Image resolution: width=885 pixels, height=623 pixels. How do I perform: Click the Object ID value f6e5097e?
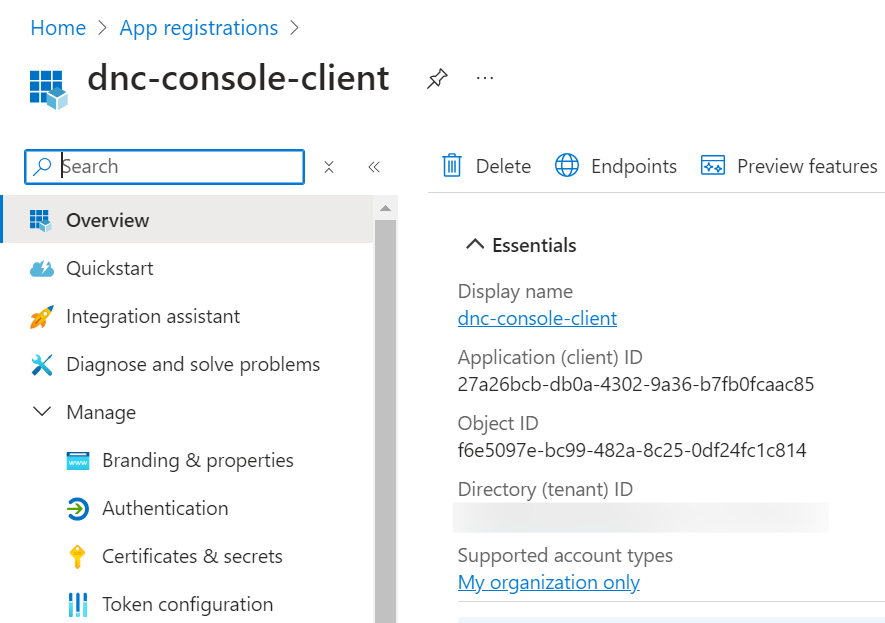(x=632, y=450)
